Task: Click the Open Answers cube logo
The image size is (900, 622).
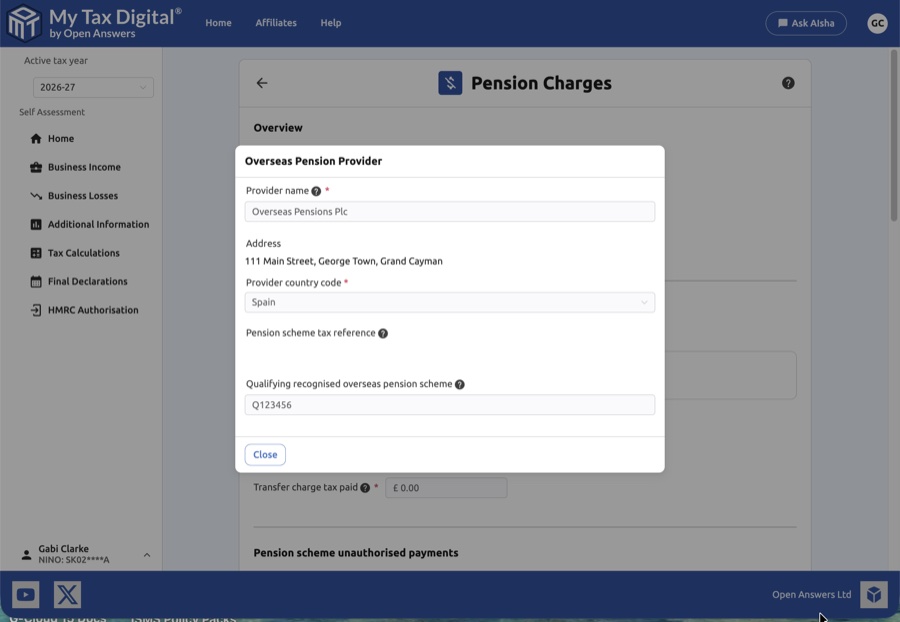Action: tap(873, 595)
